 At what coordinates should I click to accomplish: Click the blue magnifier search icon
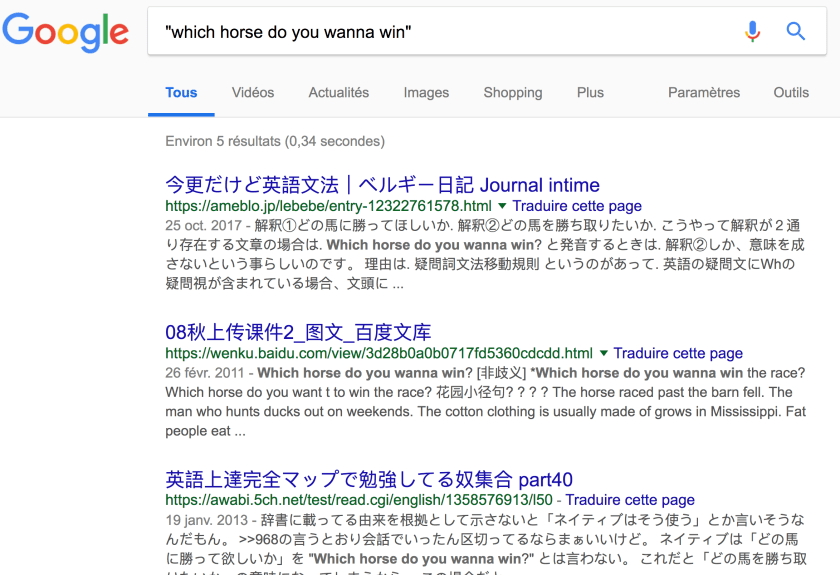point(796,32)
